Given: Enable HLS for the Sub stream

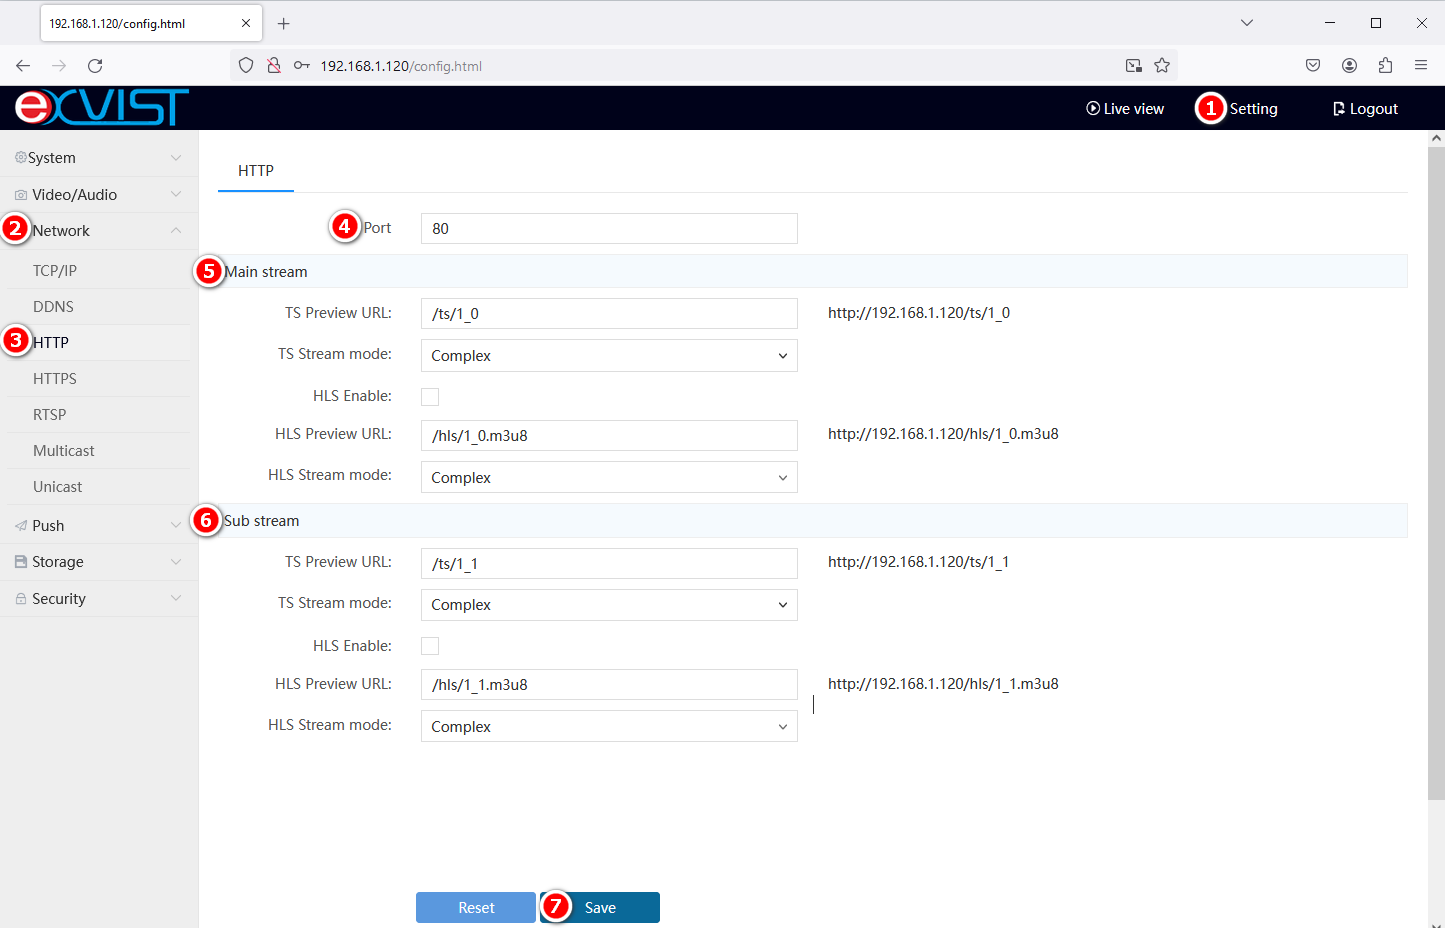Looking at the screenshot, I should (x=430, y=646).
